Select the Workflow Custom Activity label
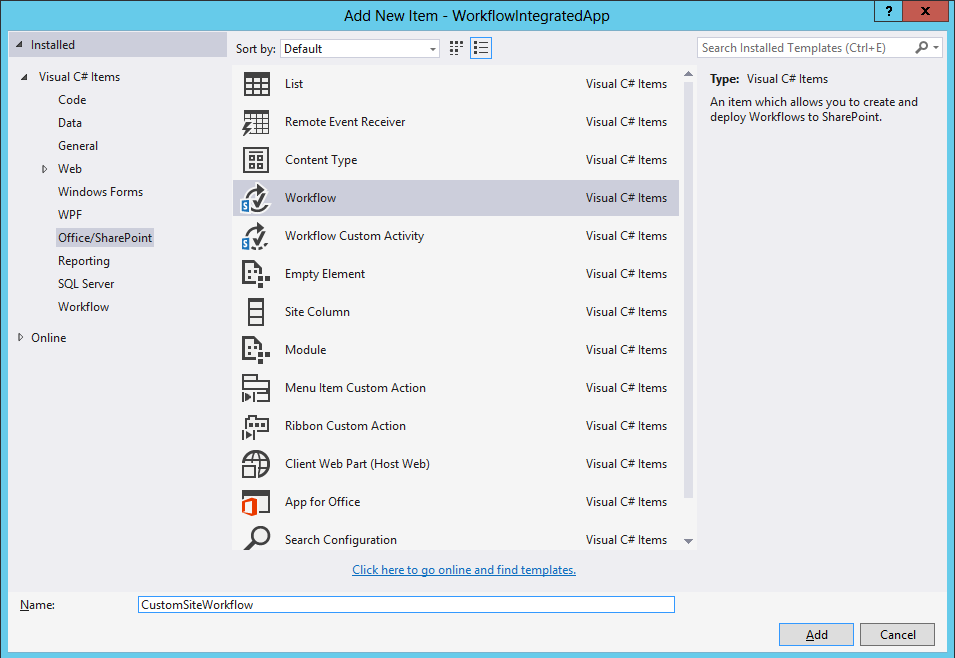955x658 pixels. point(354,236)
